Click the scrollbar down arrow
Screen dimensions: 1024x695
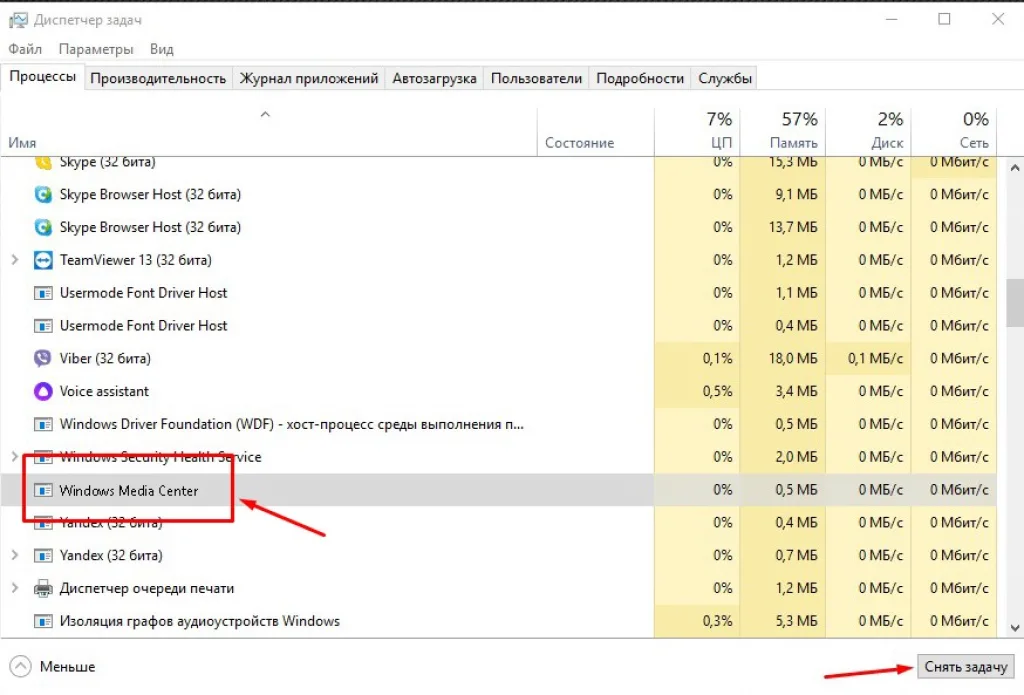pyautogui.click(x=1015, y=628)
